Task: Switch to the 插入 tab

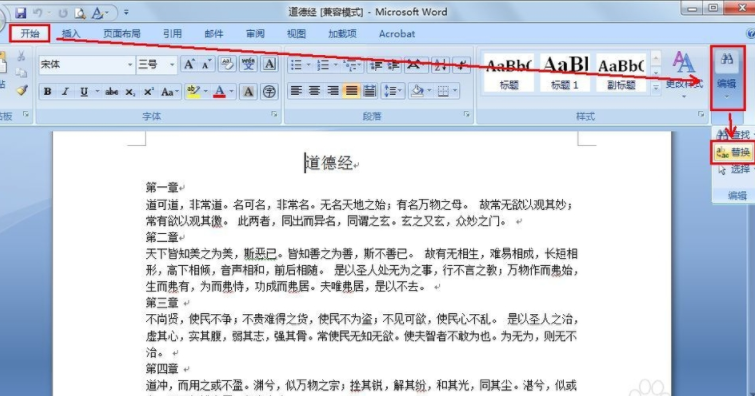Action: (71, 34)
